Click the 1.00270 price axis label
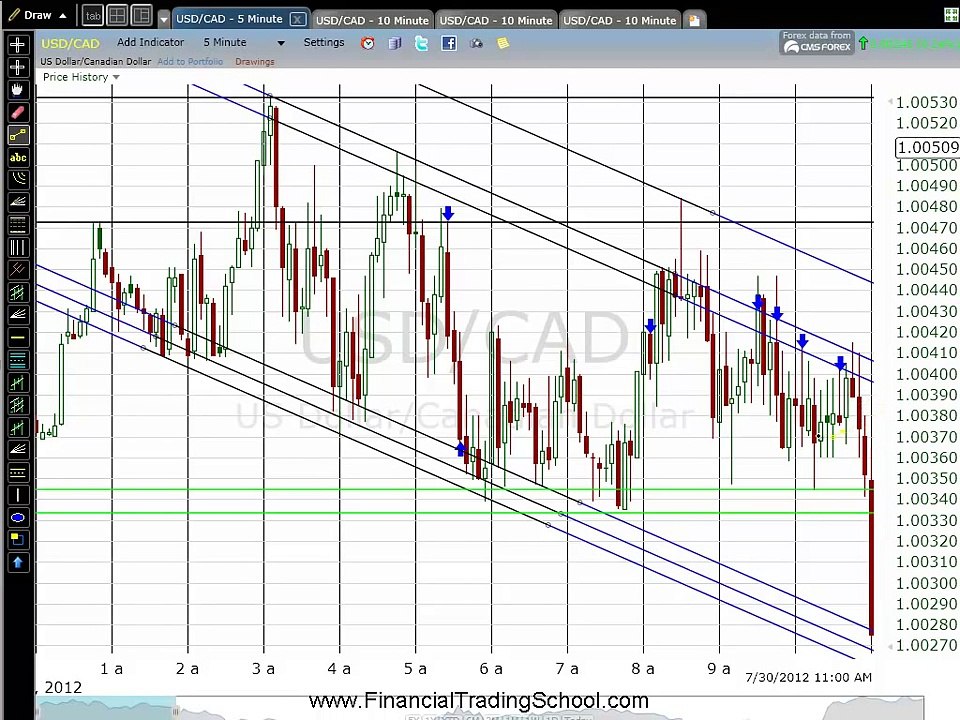The width and height of the screenshot is (960, 720). [926, 645]
